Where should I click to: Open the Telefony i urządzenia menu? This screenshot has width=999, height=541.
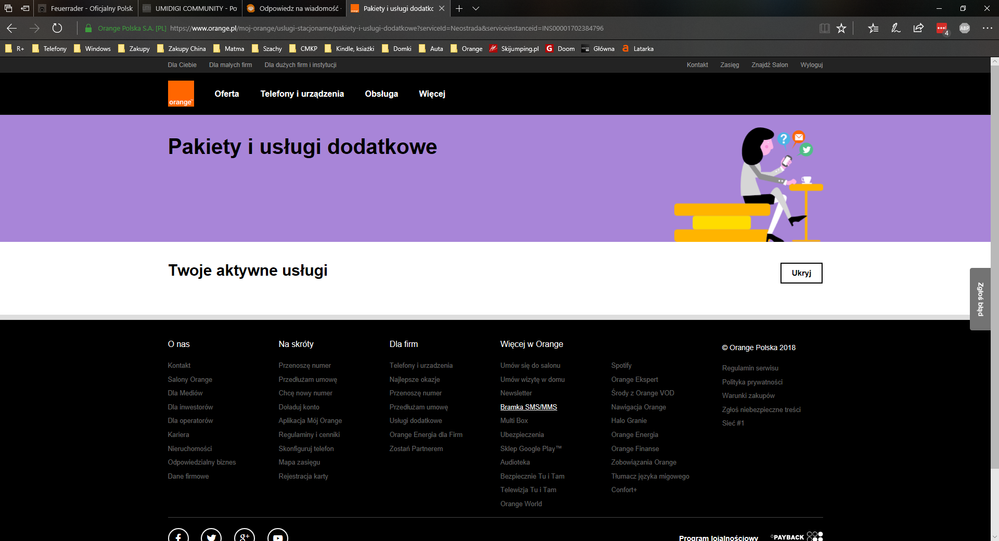pyautogui.click(x=302, y=94)
